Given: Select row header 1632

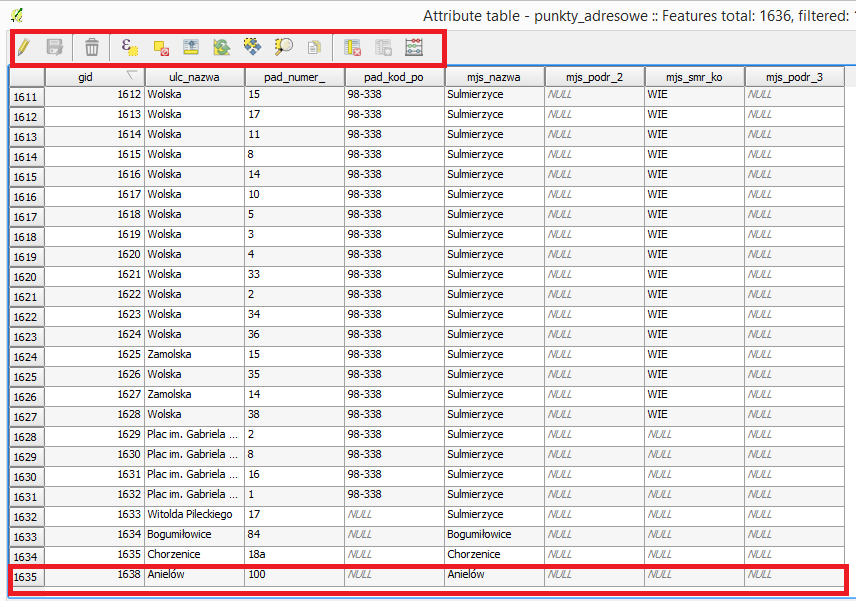Looking at the screenshot, I should (27, 517).
